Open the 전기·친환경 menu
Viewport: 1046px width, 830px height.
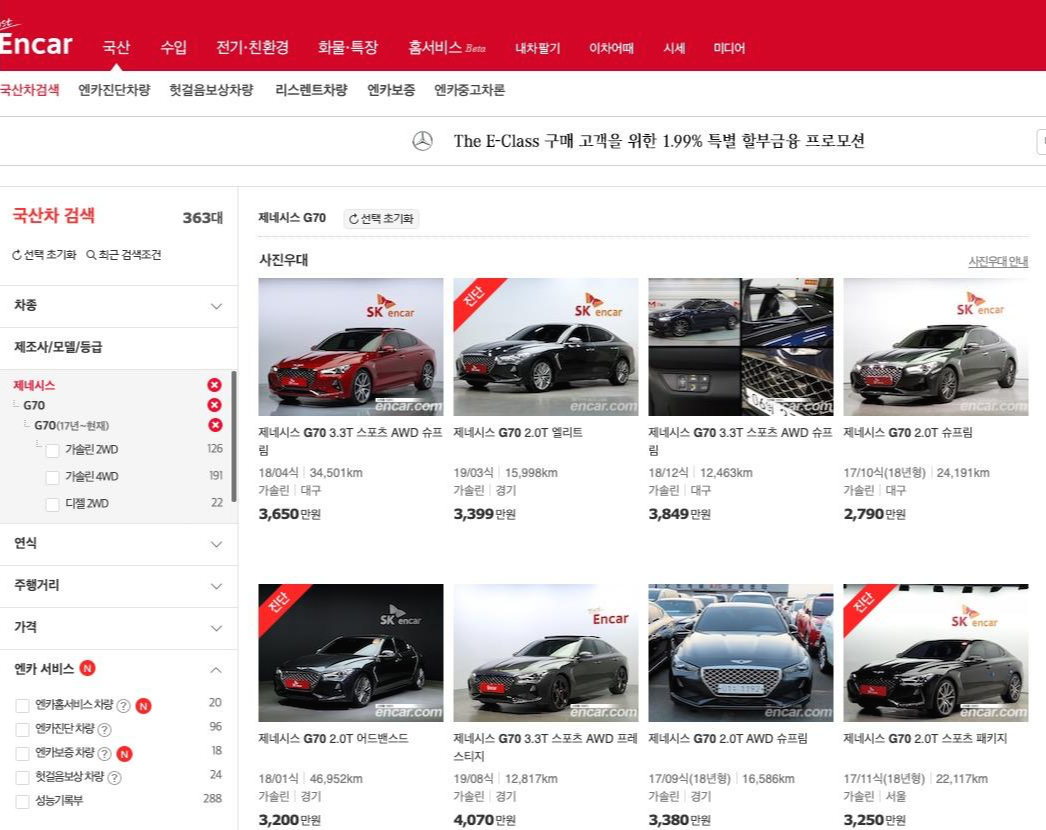(252, 47)
